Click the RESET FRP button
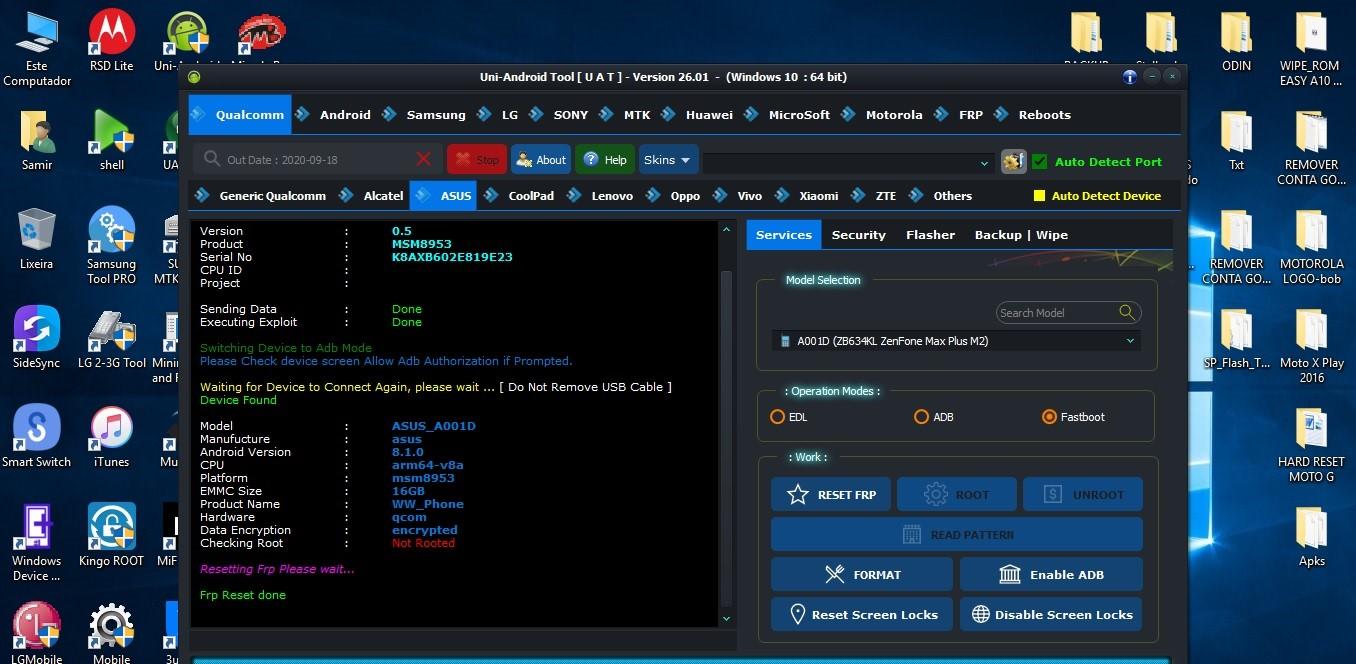Viewport: 1356px width, 664px height. point(831,495)
